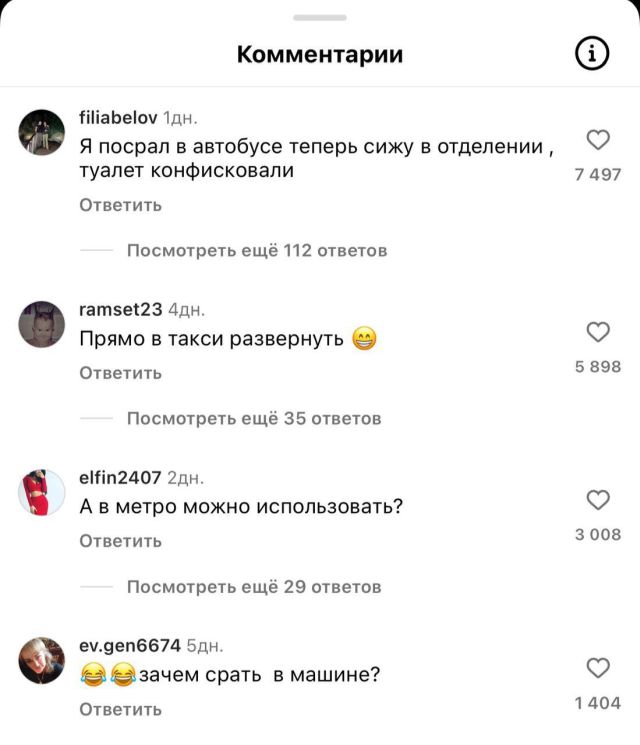Open filiabelov's profile avatar
This screenshot has width=640, height=745.
41,132
